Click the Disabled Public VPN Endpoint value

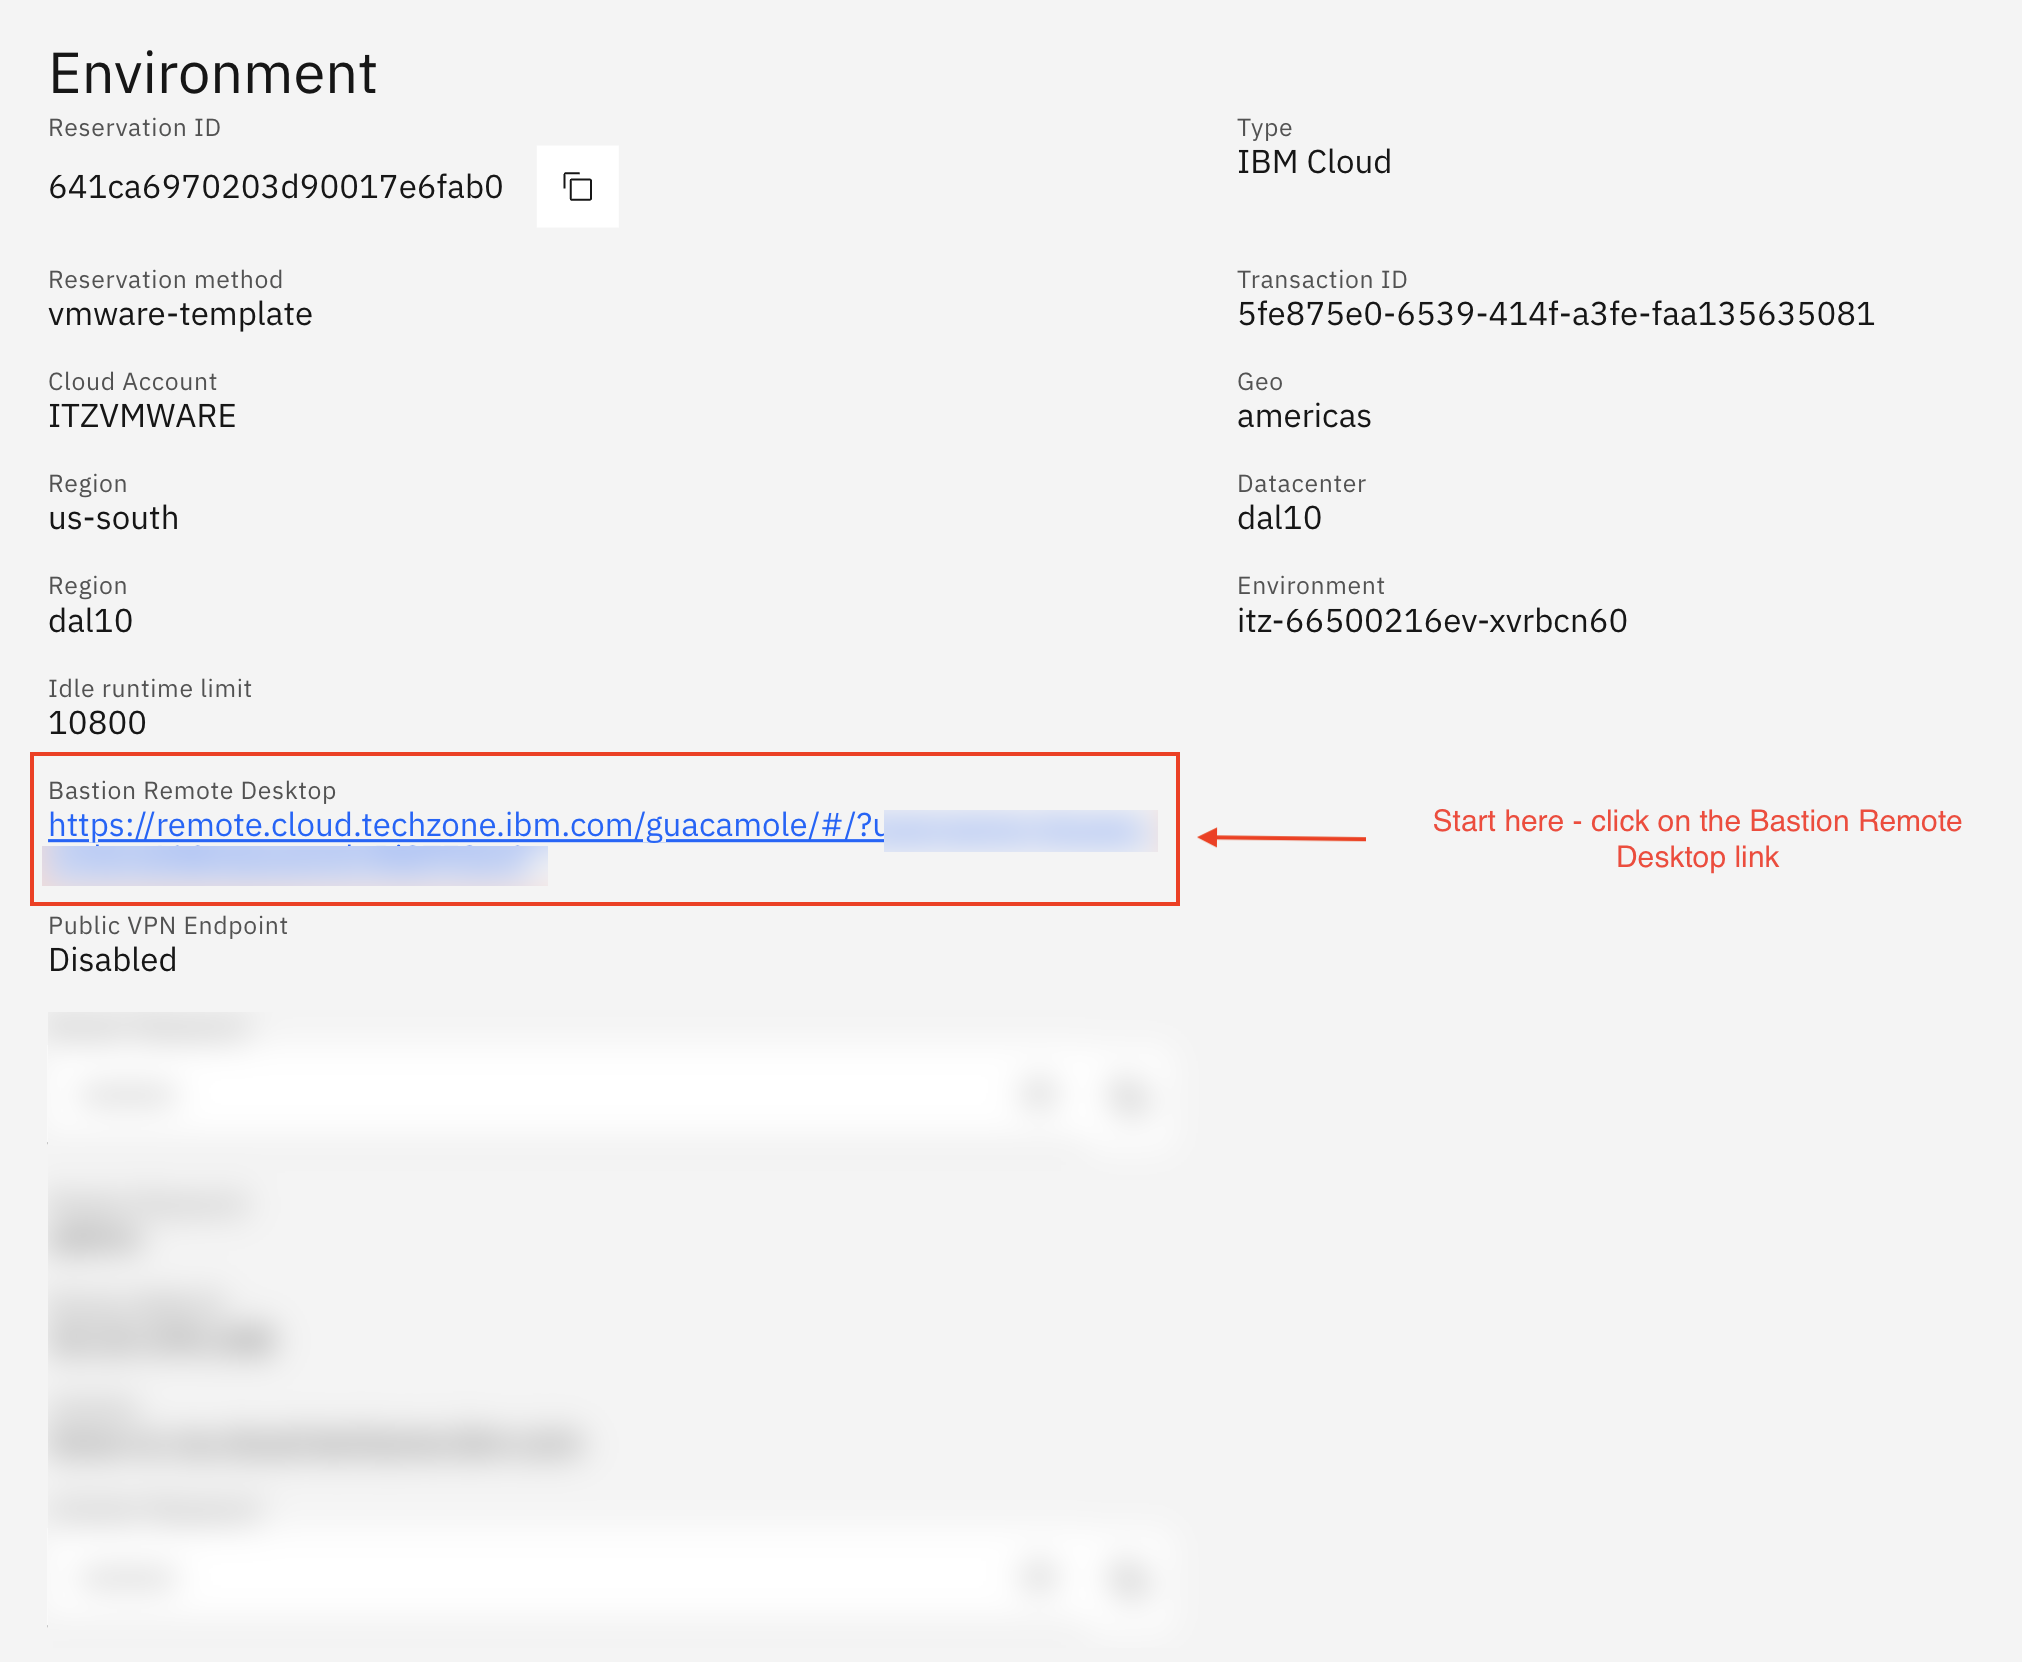(x=112, y=960)
